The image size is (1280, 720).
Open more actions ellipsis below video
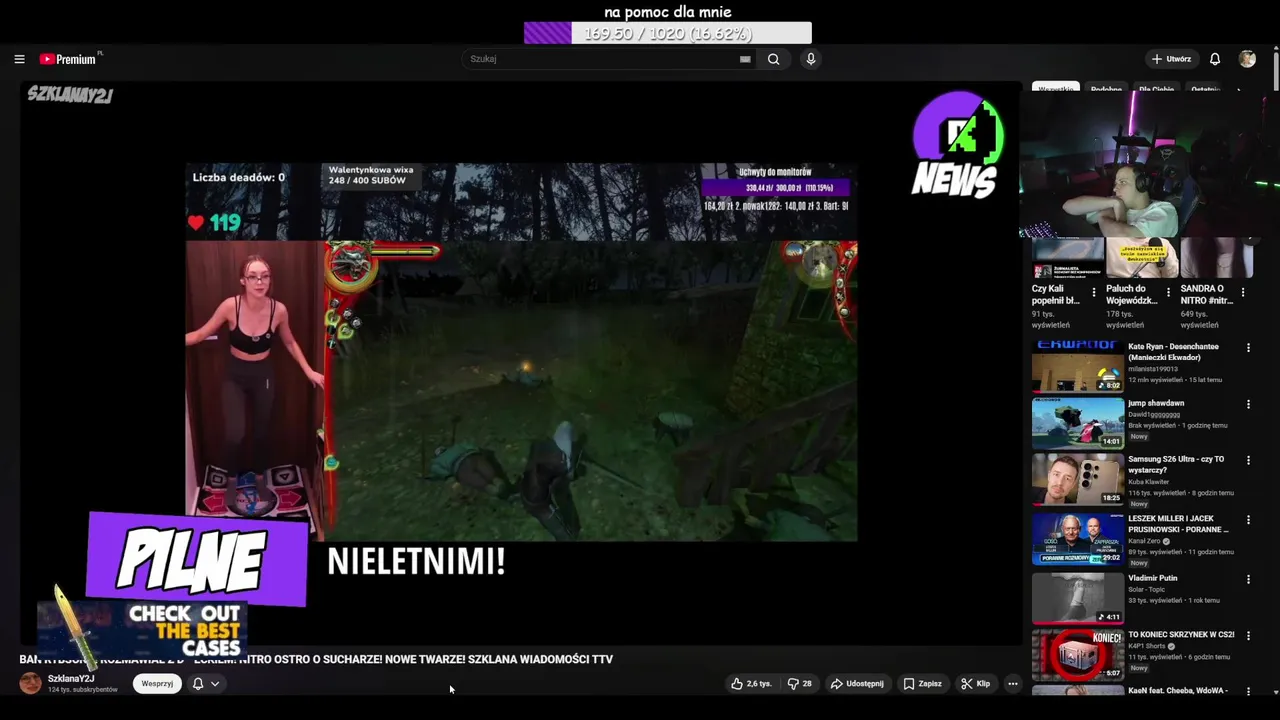pyautogui.click(x=1013, y=684)
